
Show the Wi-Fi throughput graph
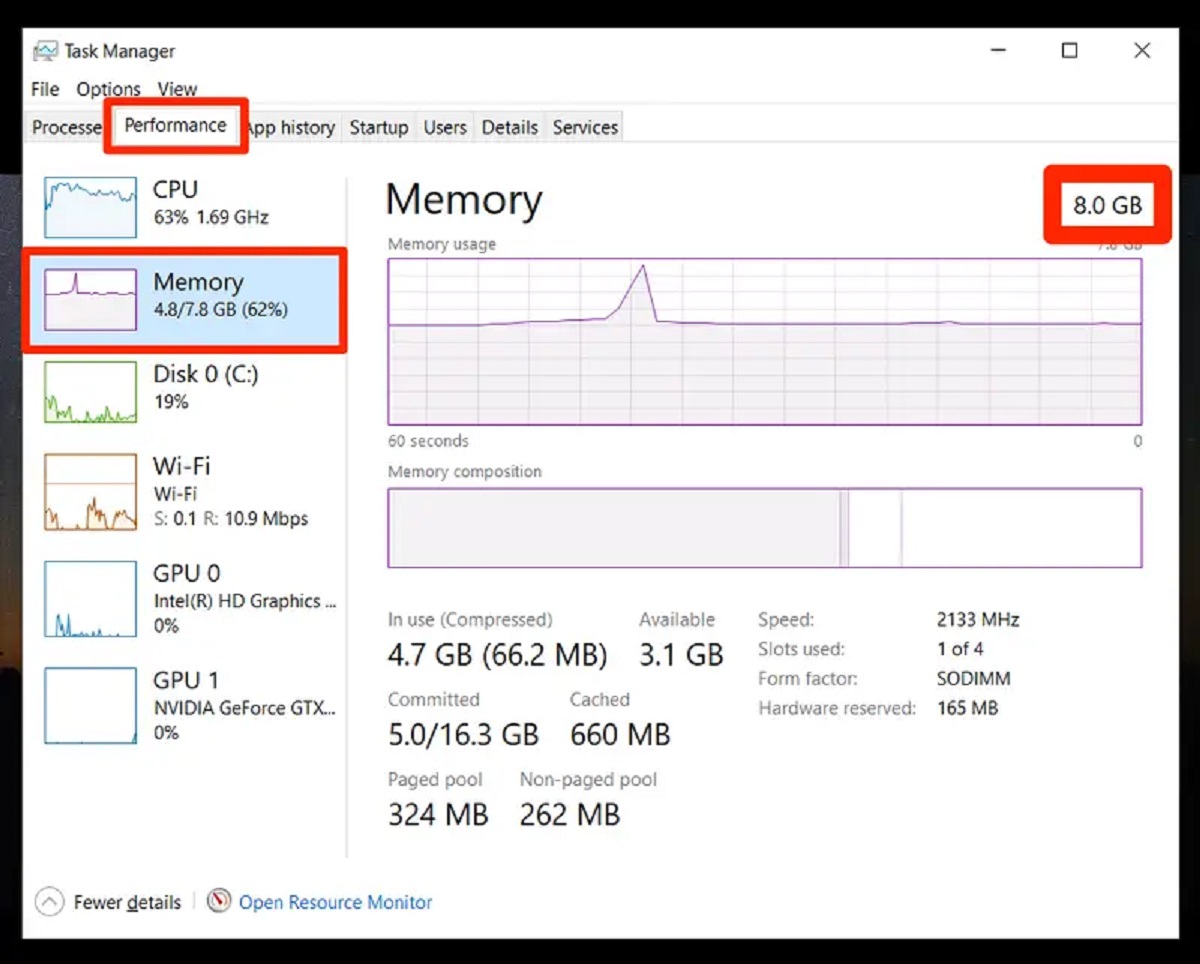click(90, 492)
